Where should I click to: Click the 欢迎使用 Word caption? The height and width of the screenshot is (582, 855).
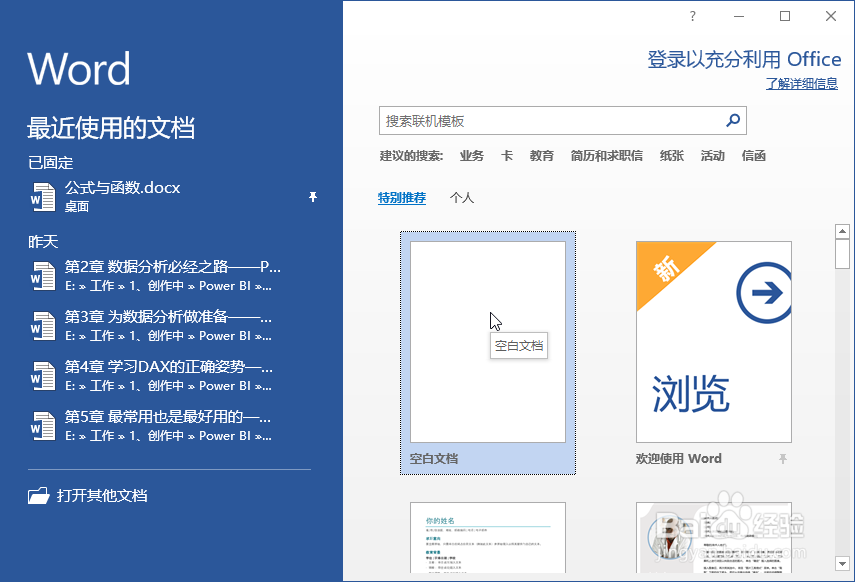[678, 459]
